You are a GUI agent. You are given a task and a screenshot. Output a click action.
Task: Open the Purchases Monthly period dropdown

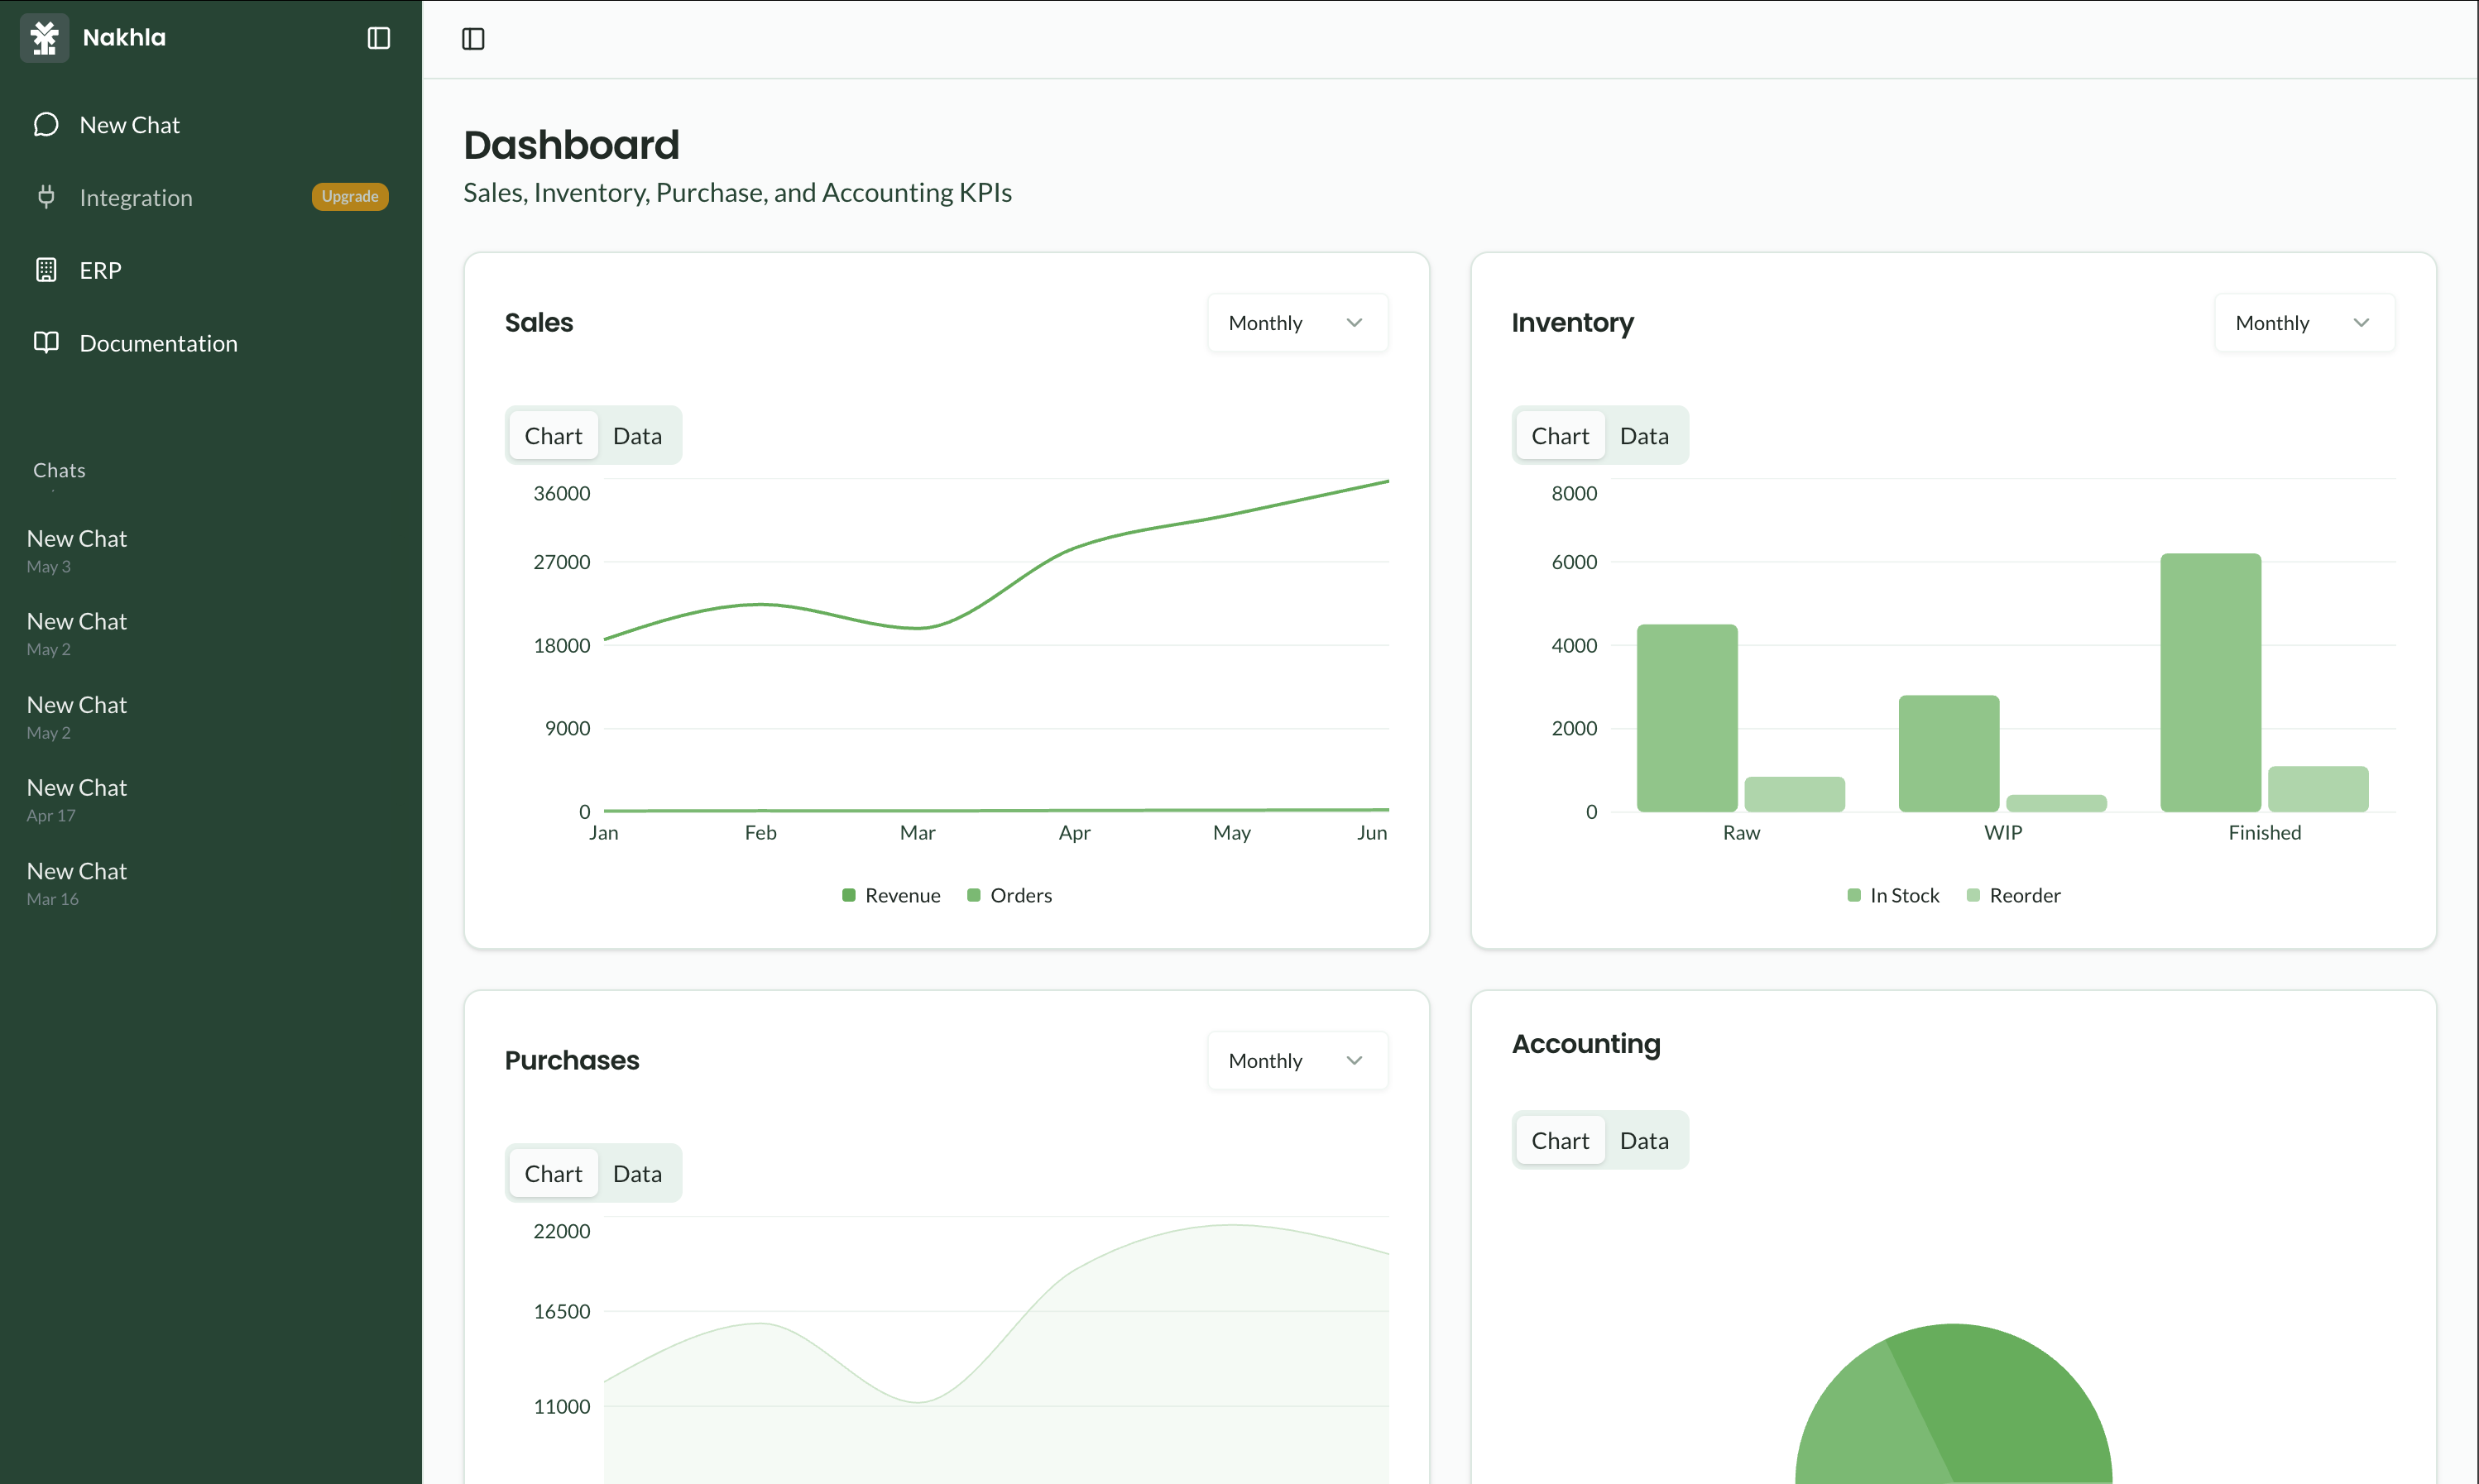tap(1297, 1061)
